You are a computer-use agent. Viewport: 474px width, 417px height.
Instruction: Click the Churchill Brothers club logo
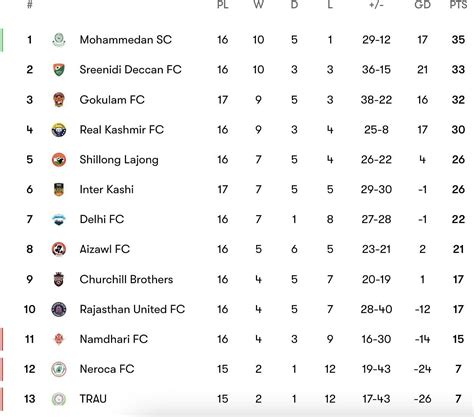point(59,279)
